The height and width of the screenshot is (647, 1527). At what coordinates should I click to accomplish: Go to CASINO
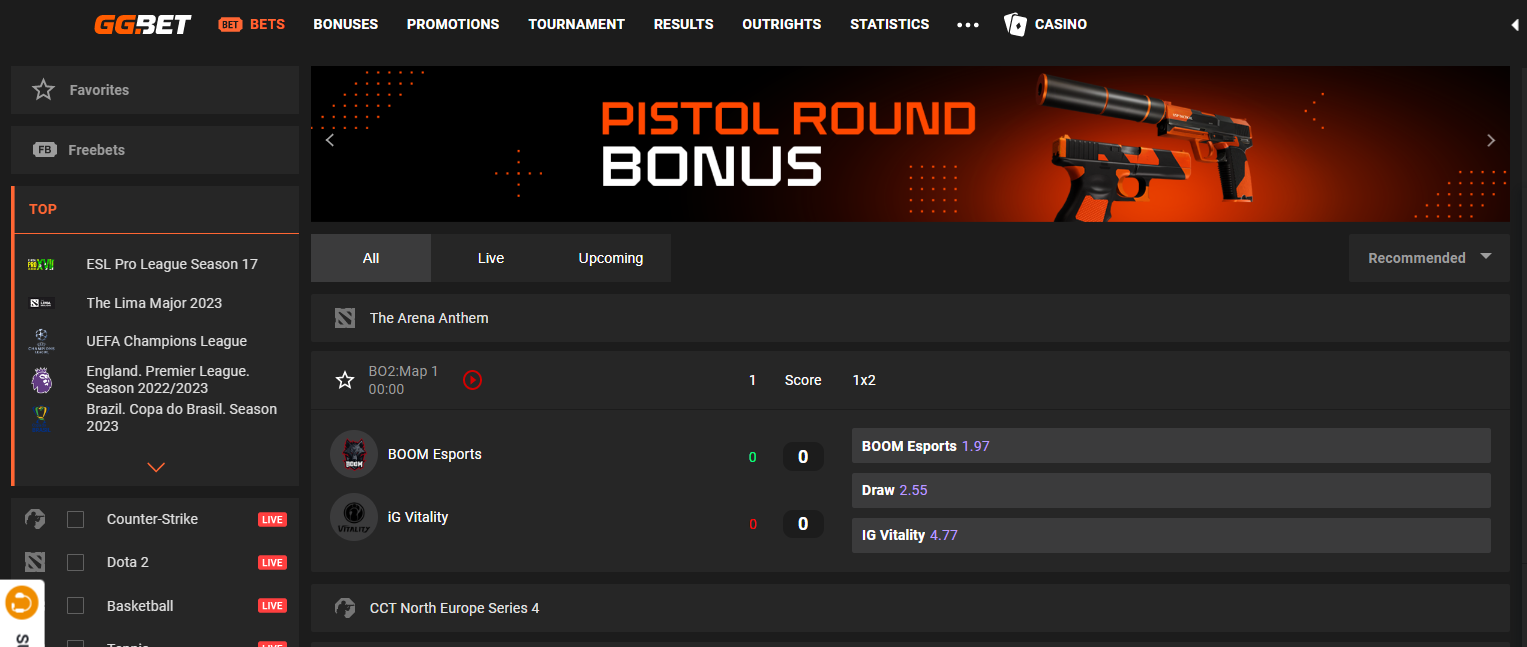pos(1061,24)
